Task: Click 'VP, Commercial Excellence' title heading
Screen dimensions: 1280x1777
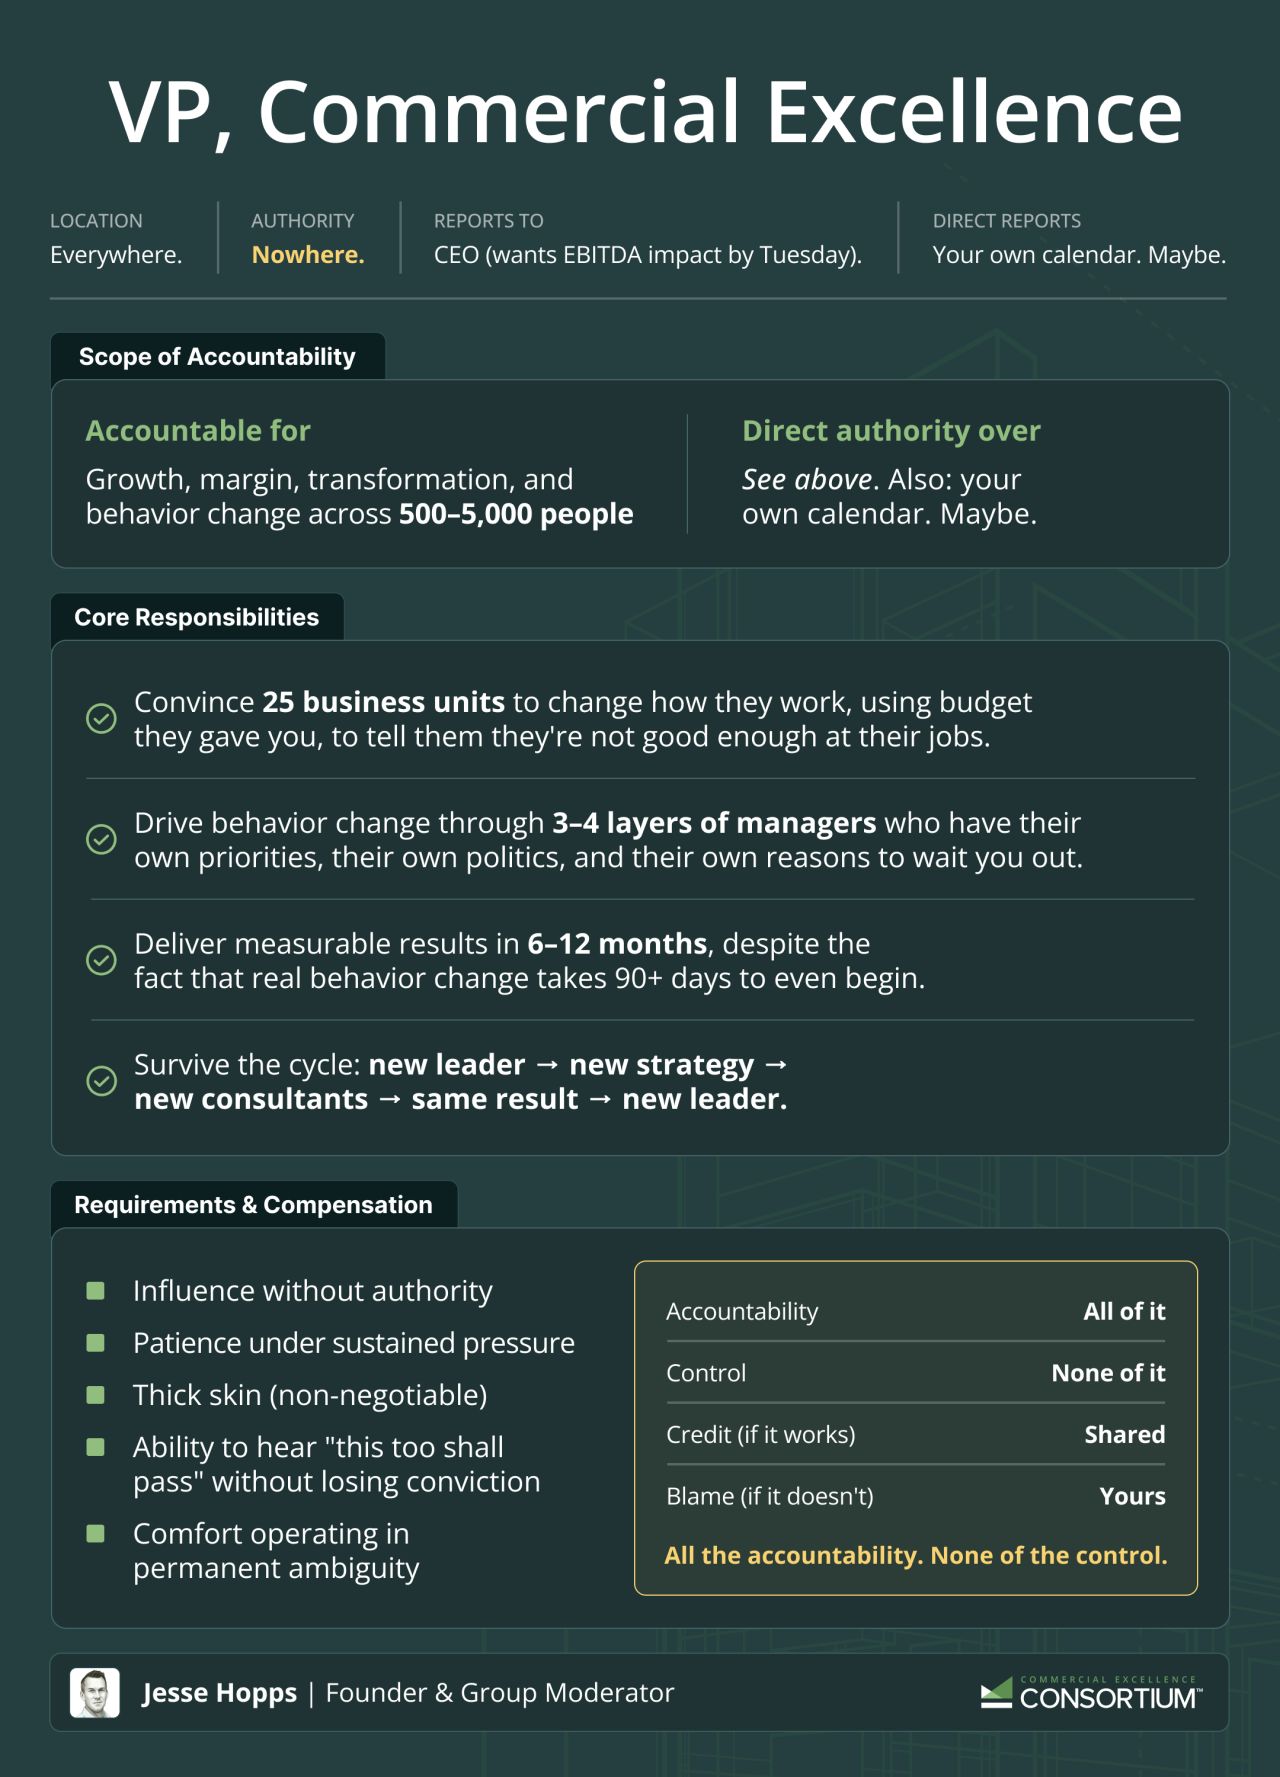Action: (645, 112)
